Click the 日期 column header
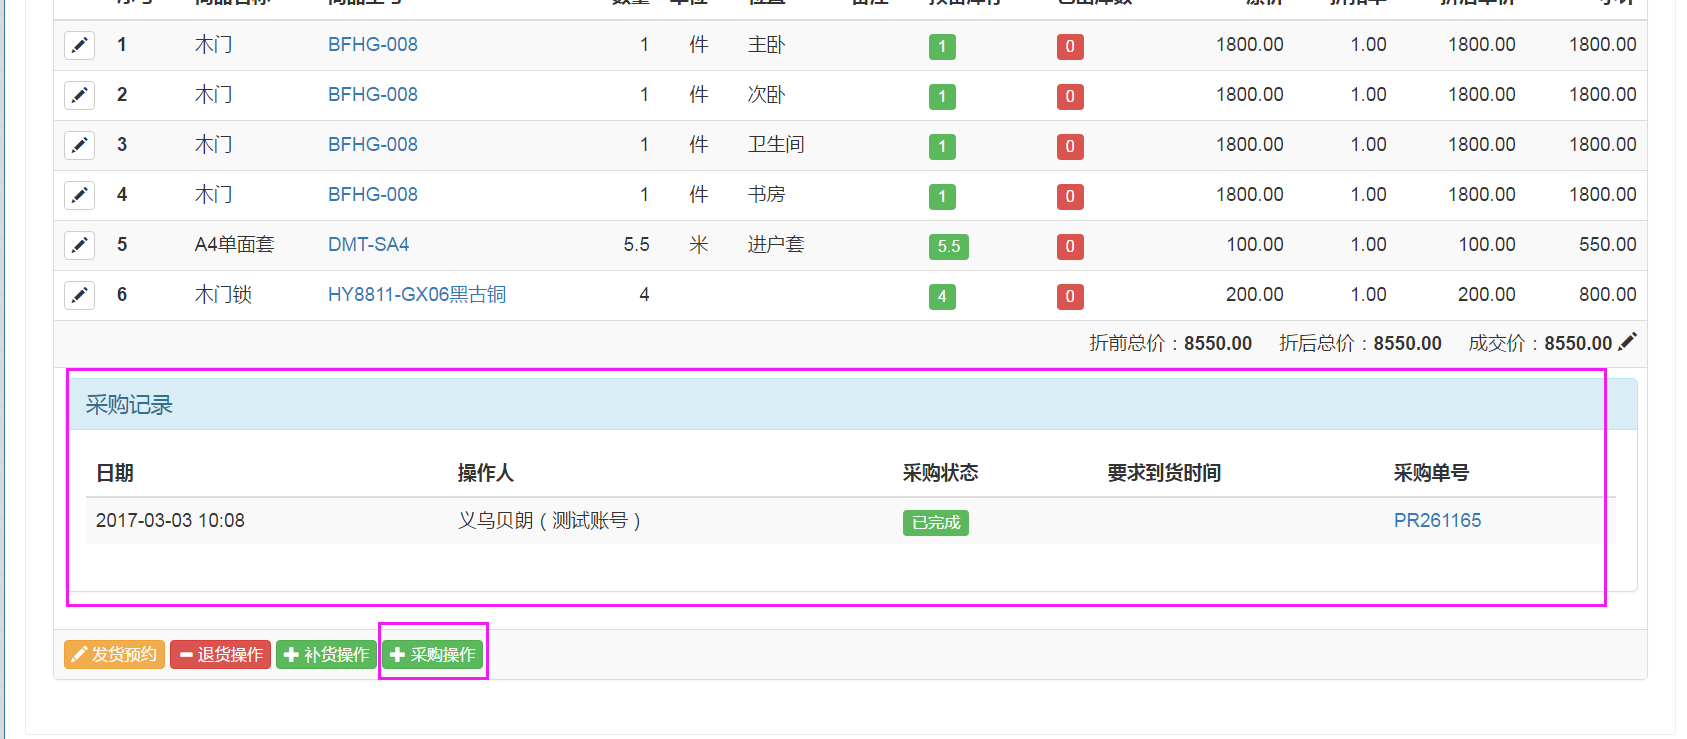Image resolution: width=1687 pixels, height=739 pixels. tap(115, 472)
